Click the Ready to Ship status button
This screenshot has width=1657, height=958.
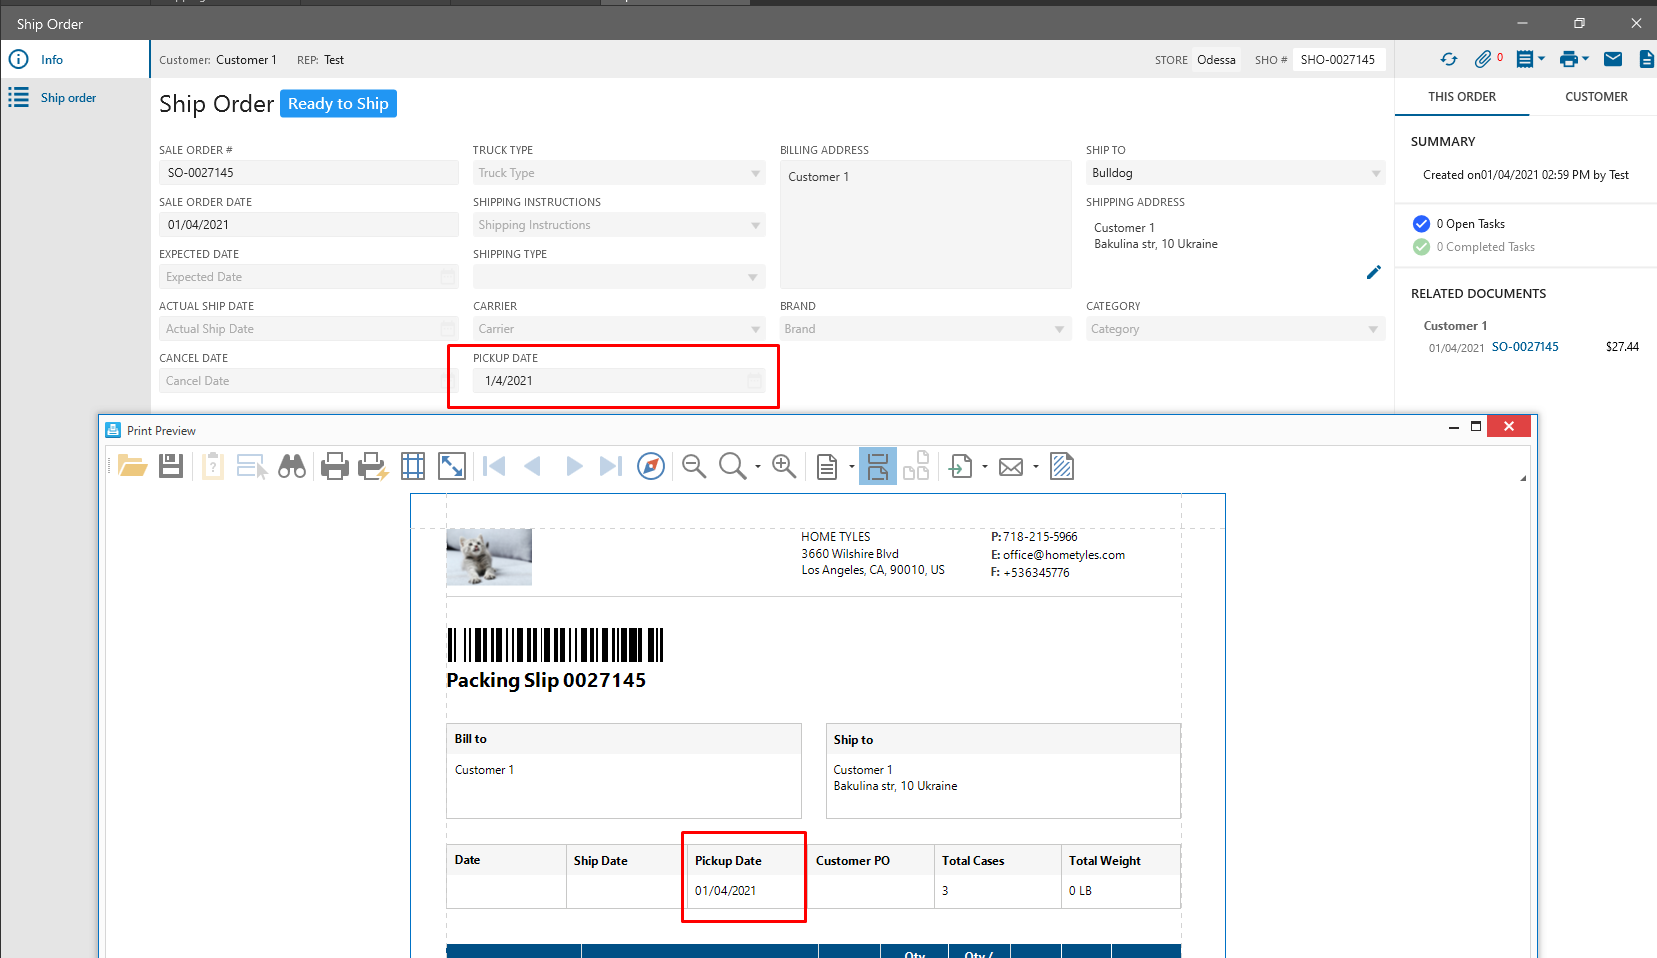pos(338,104)
